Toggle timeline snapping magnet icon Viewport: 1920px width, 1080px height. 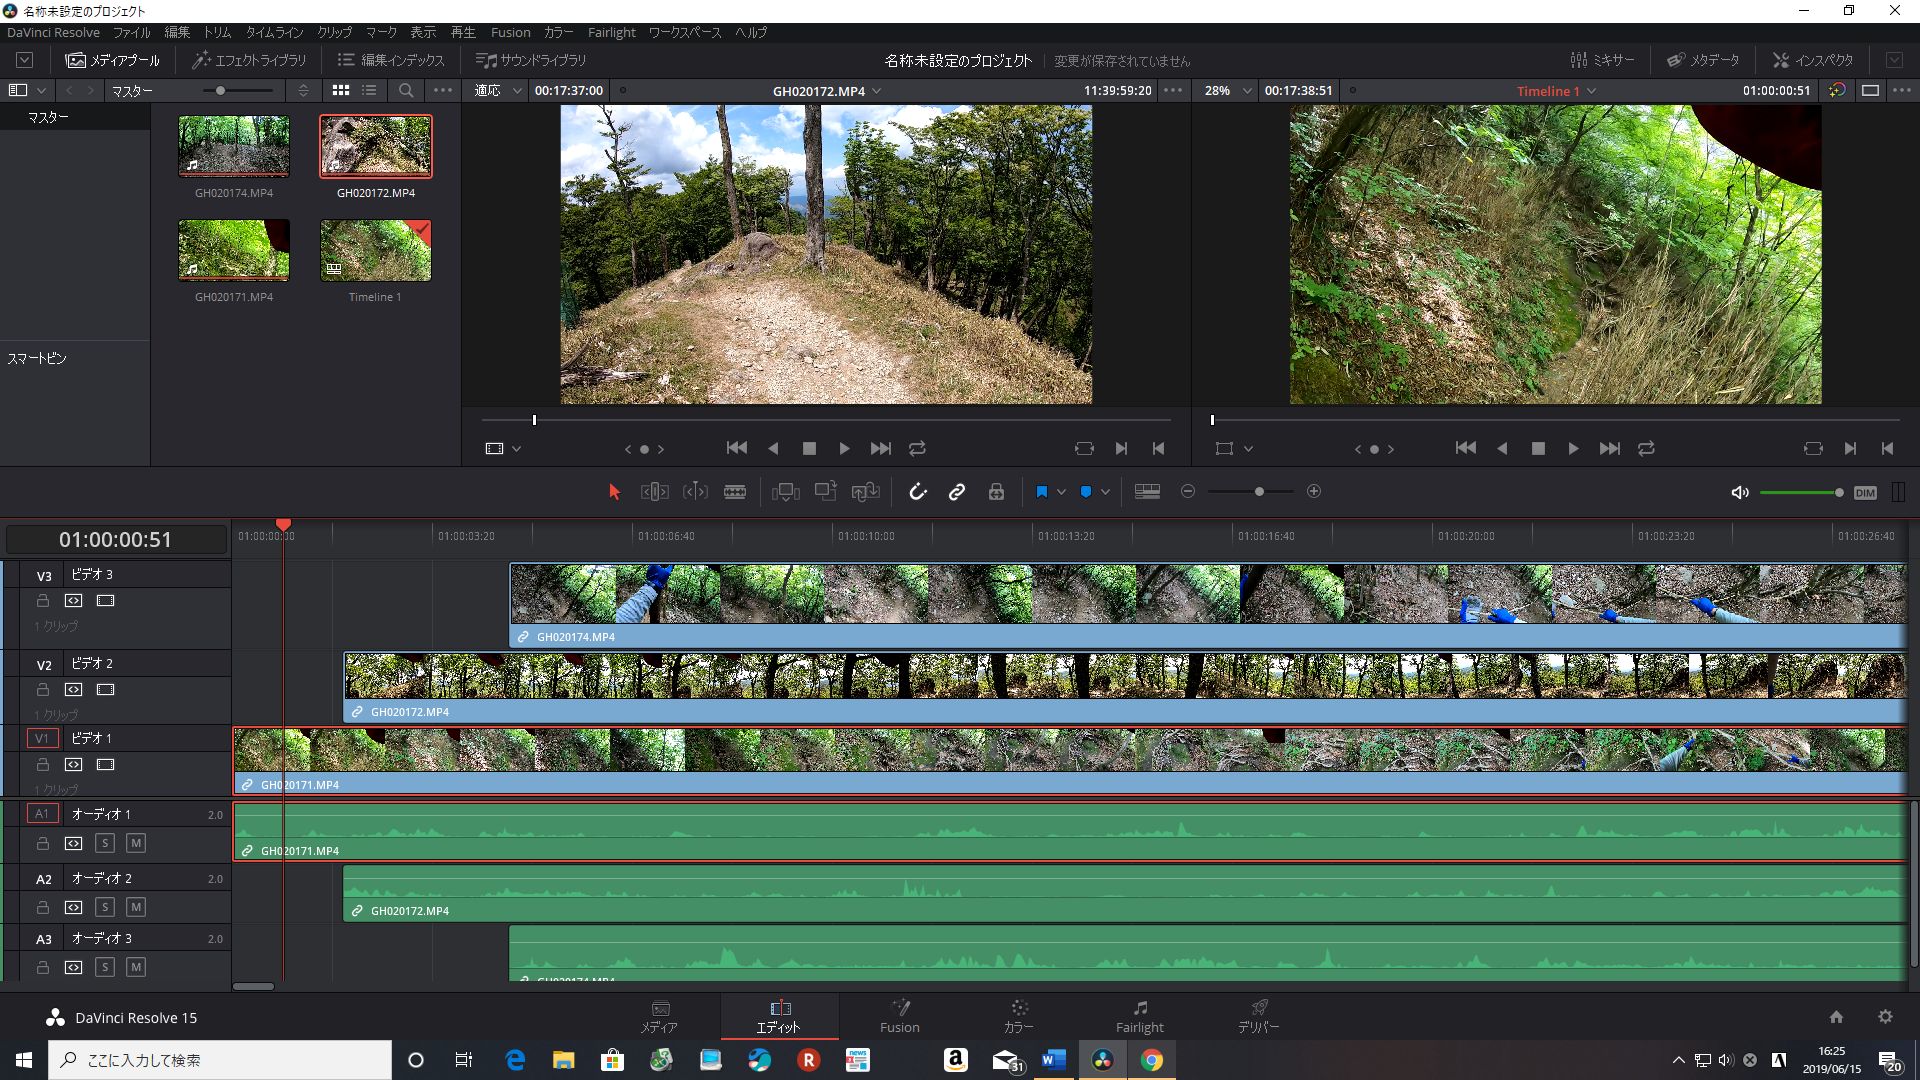(x=917, y=492)
